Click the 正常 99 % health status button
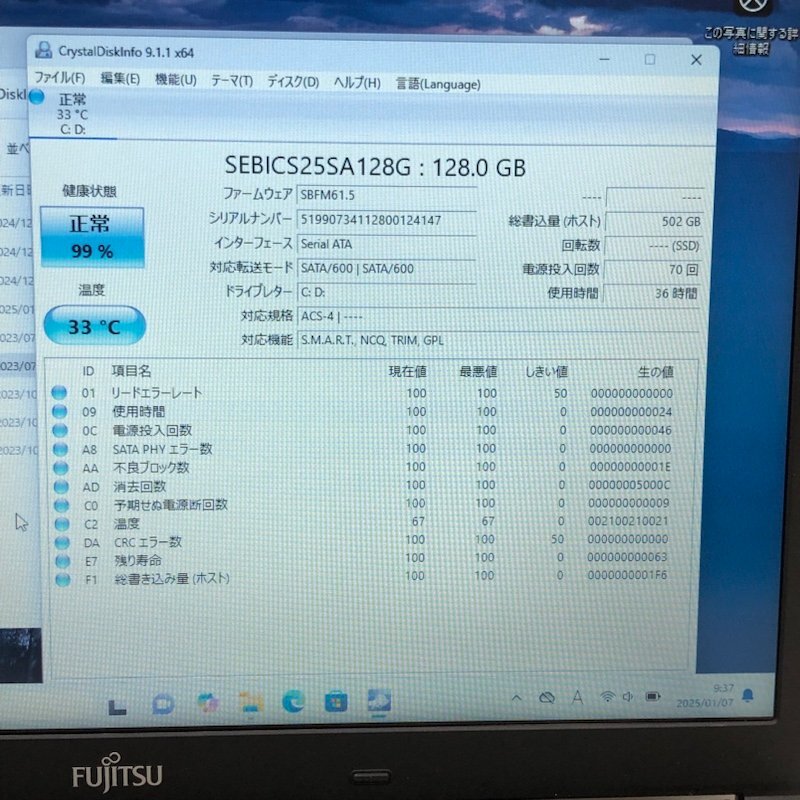The image size is (800, 800). point(92,237)
